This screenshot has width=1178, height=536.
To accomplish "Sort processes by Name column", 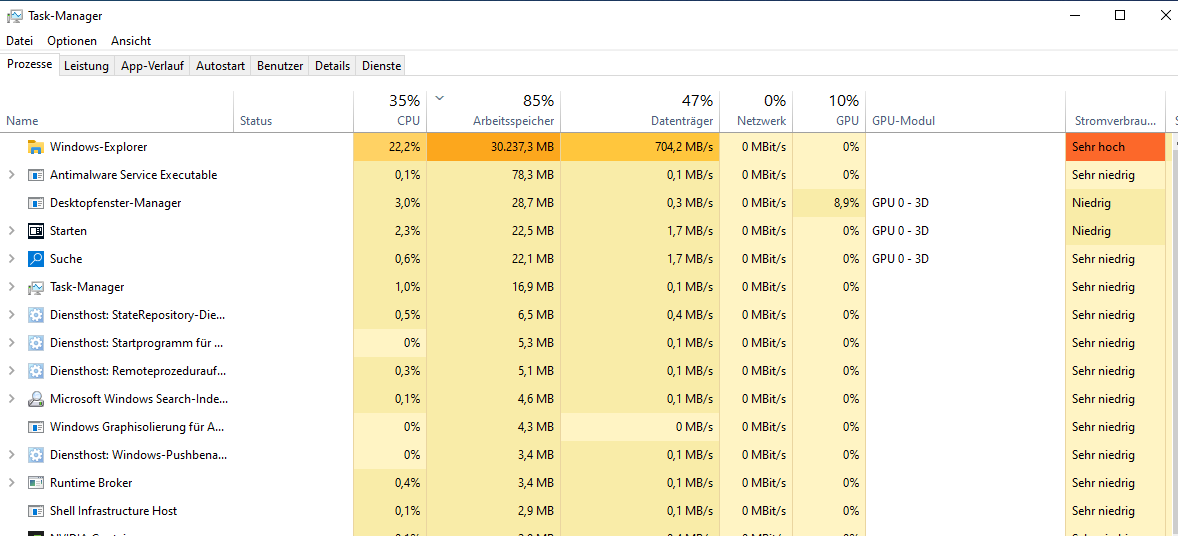I will pos(116,111).
